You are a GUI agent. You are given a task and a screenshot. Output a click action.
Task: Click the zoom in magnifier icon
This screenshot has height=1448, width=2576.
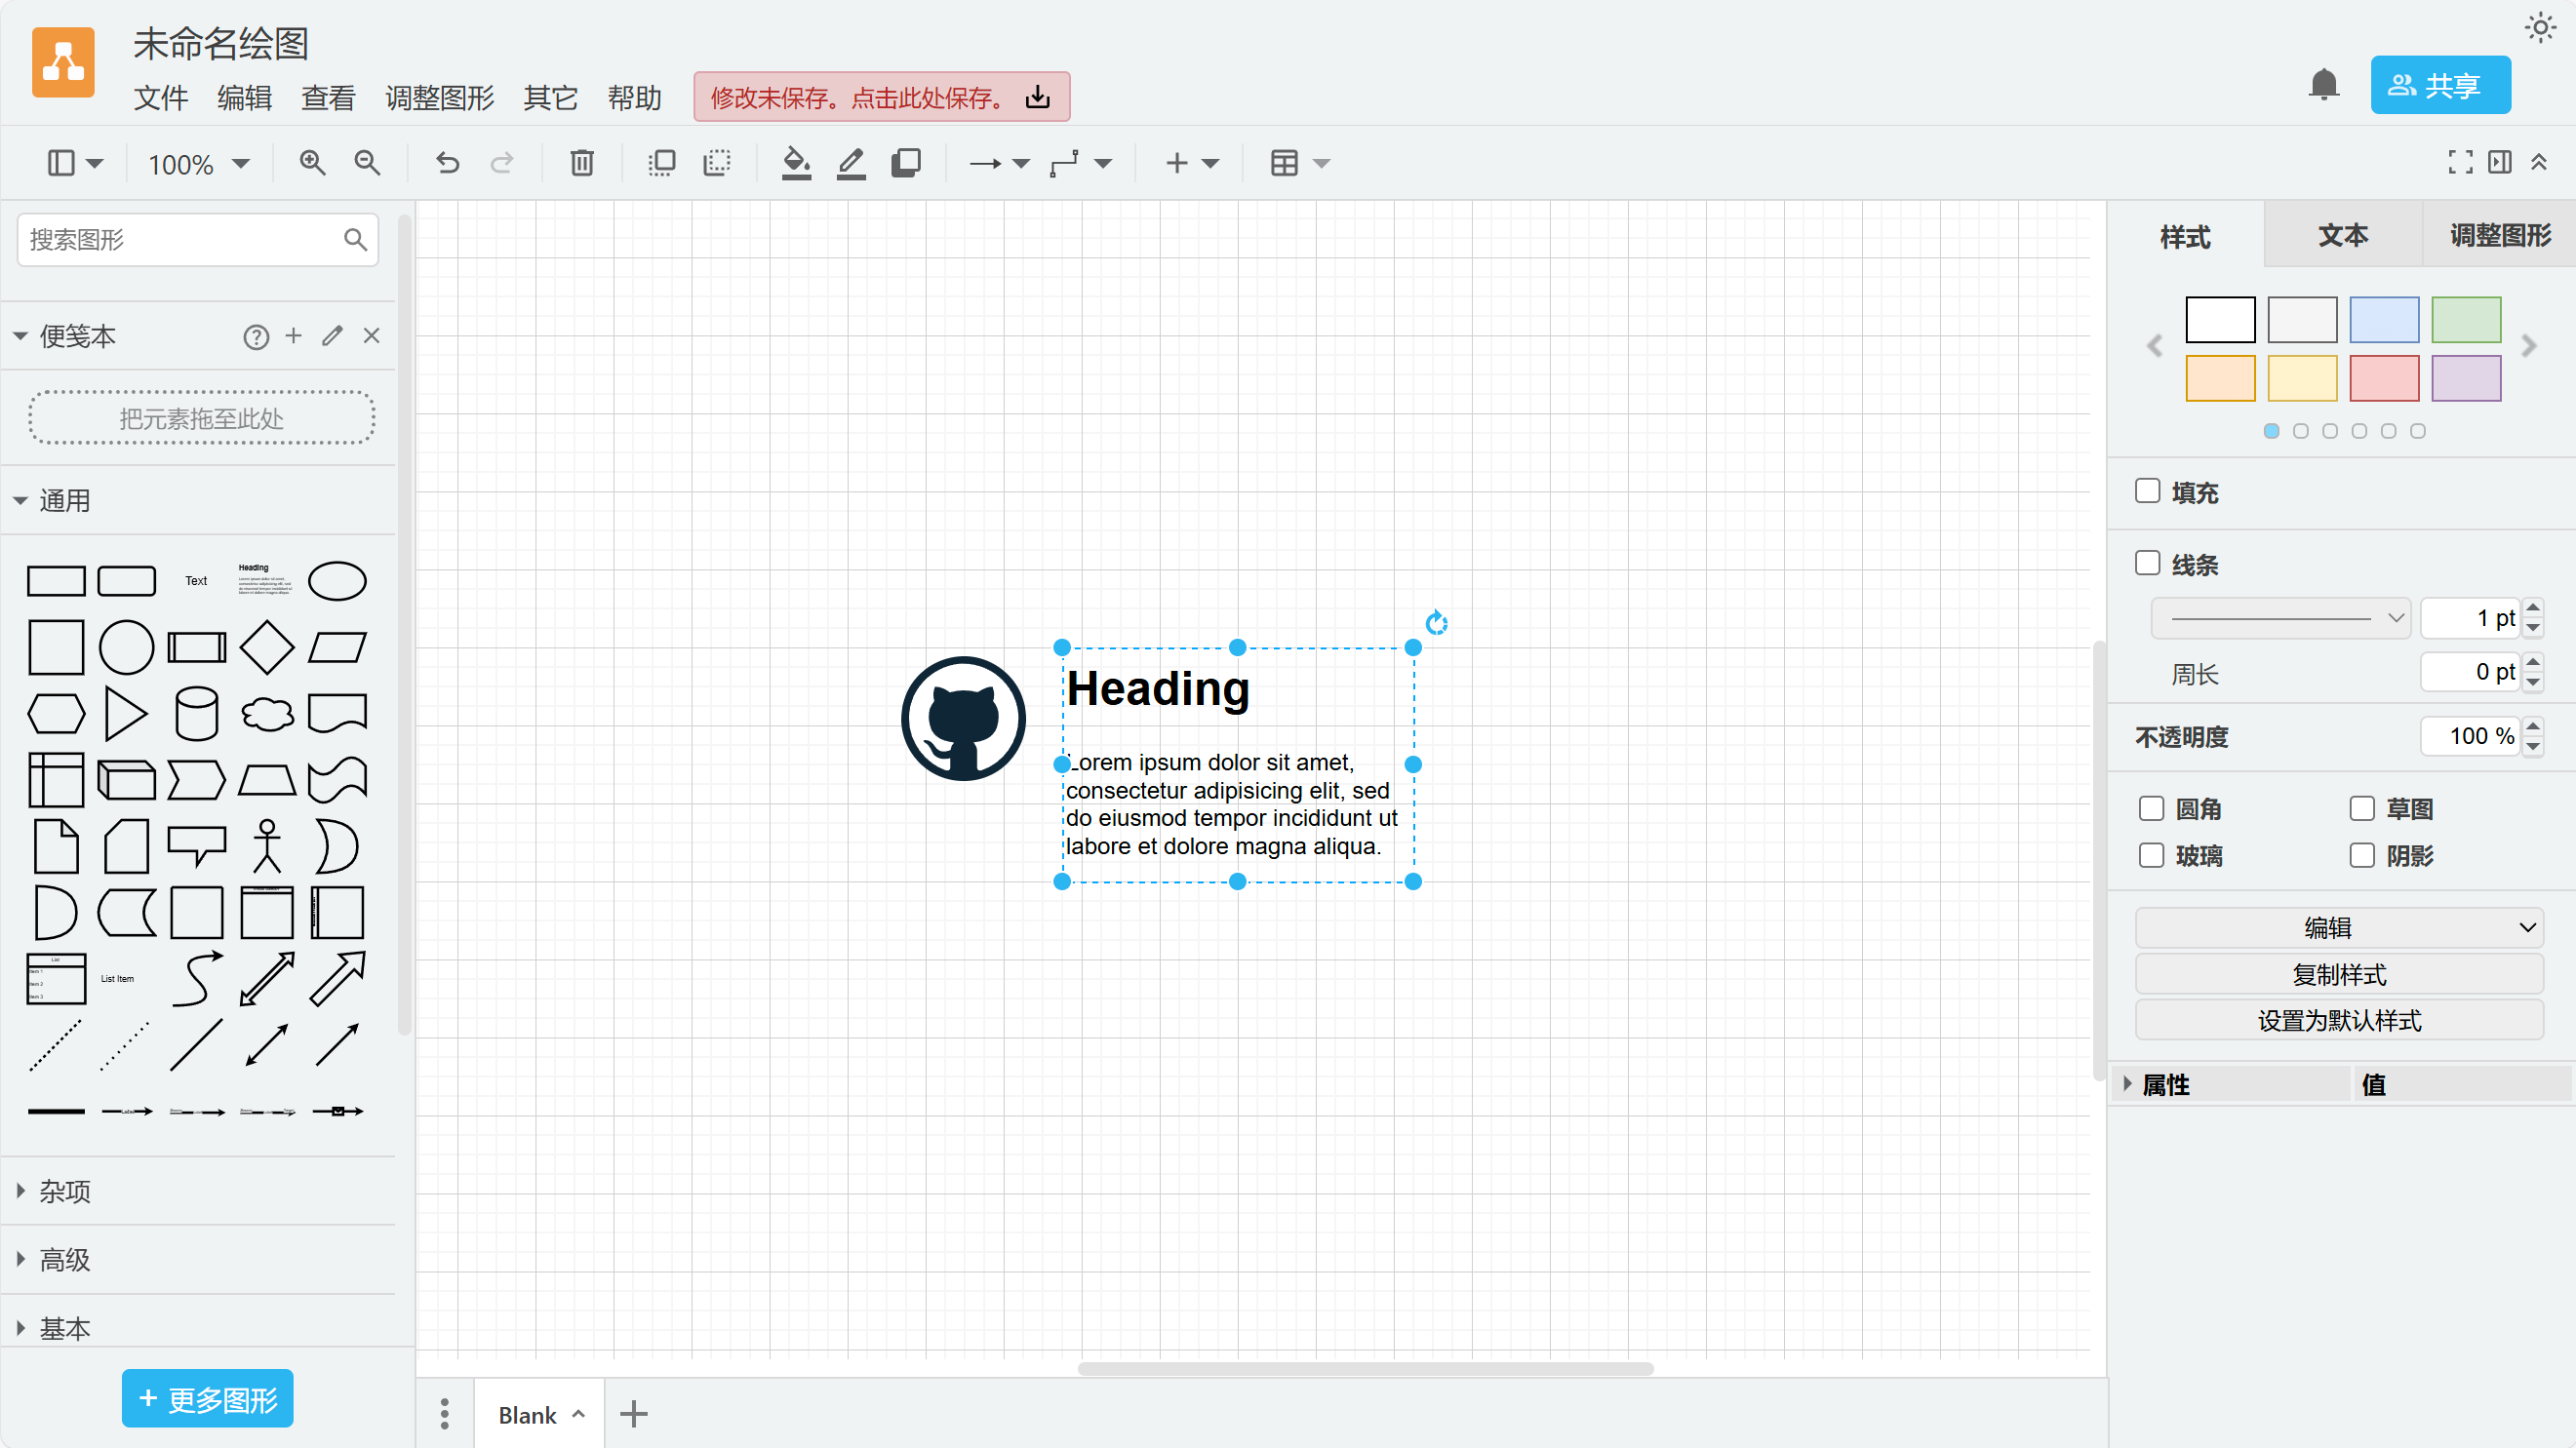tap(312, 163)
